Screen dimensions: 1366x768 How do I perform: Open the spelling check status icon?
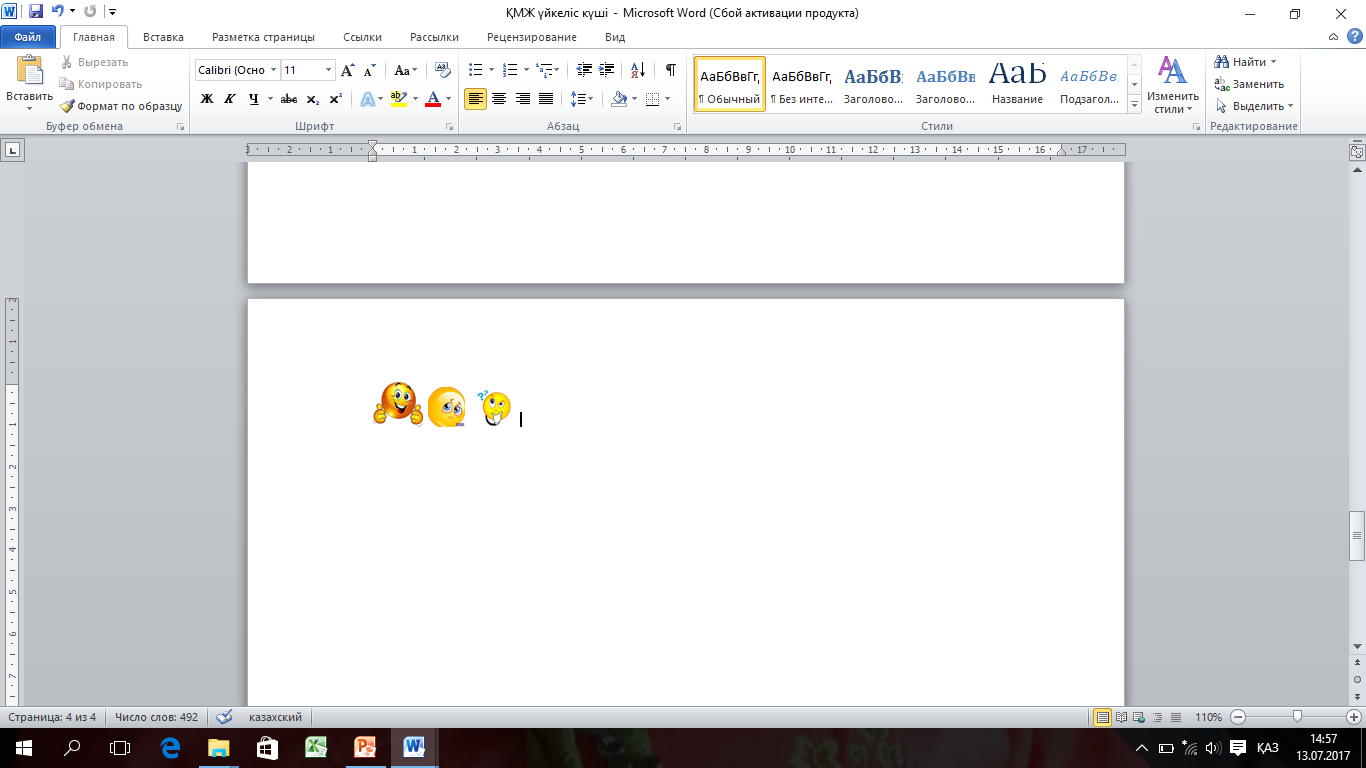[224, 717]
